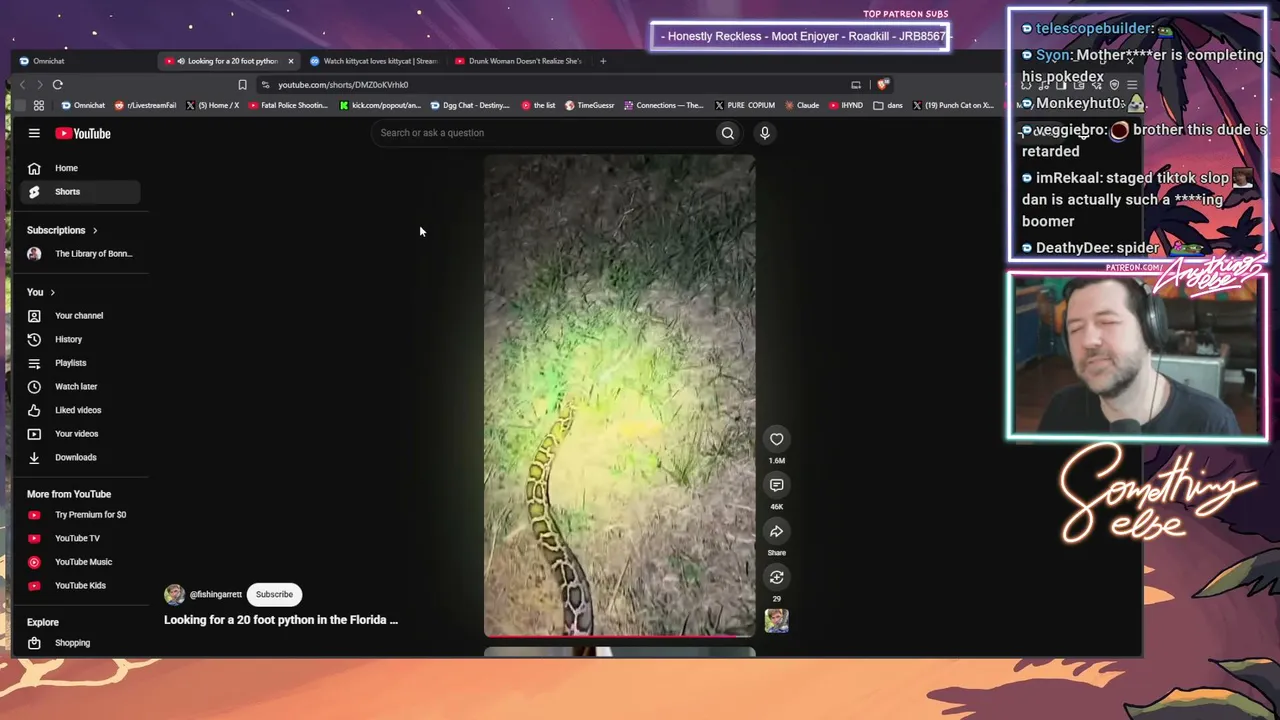
Task: Open remix option for this Short
Action: coord(777,577)
